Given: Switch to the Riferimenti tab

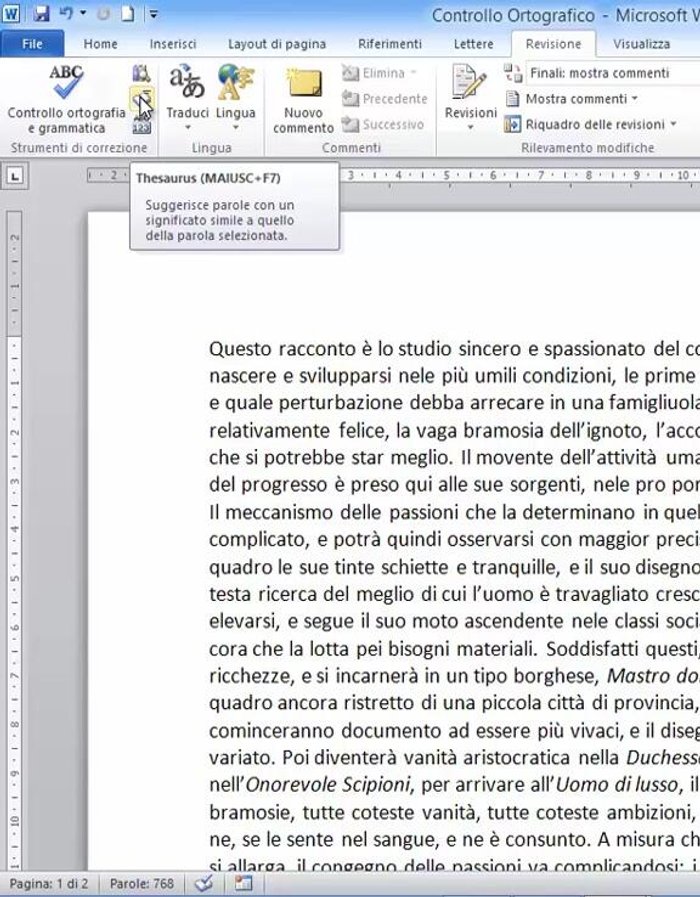Looking at the screenshot, I should pos(389,44).
